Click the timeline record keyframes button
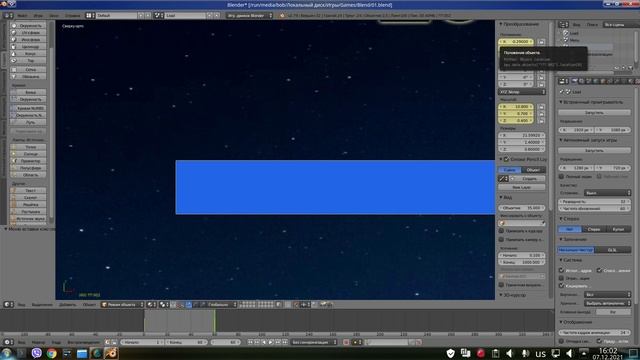 pyautogui.click(x=346, y=342)
